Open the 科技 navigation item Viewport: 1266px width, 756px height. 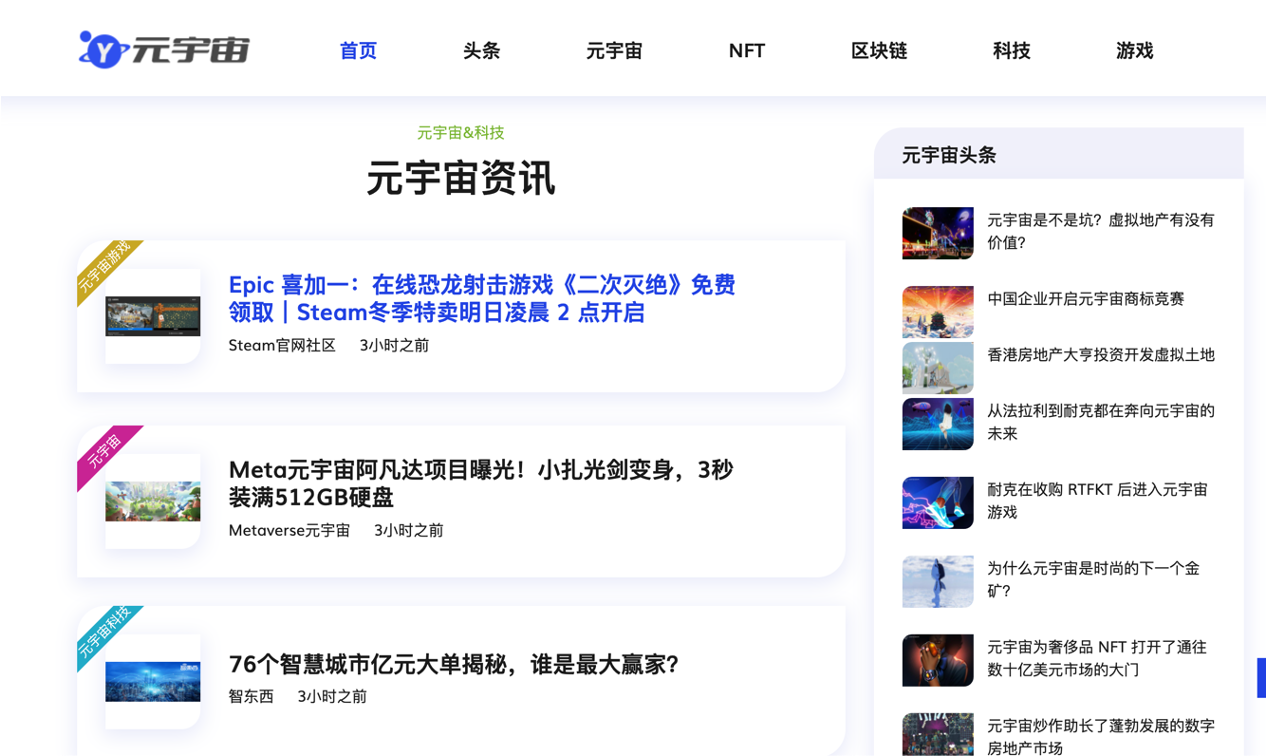click(1011, 51)
